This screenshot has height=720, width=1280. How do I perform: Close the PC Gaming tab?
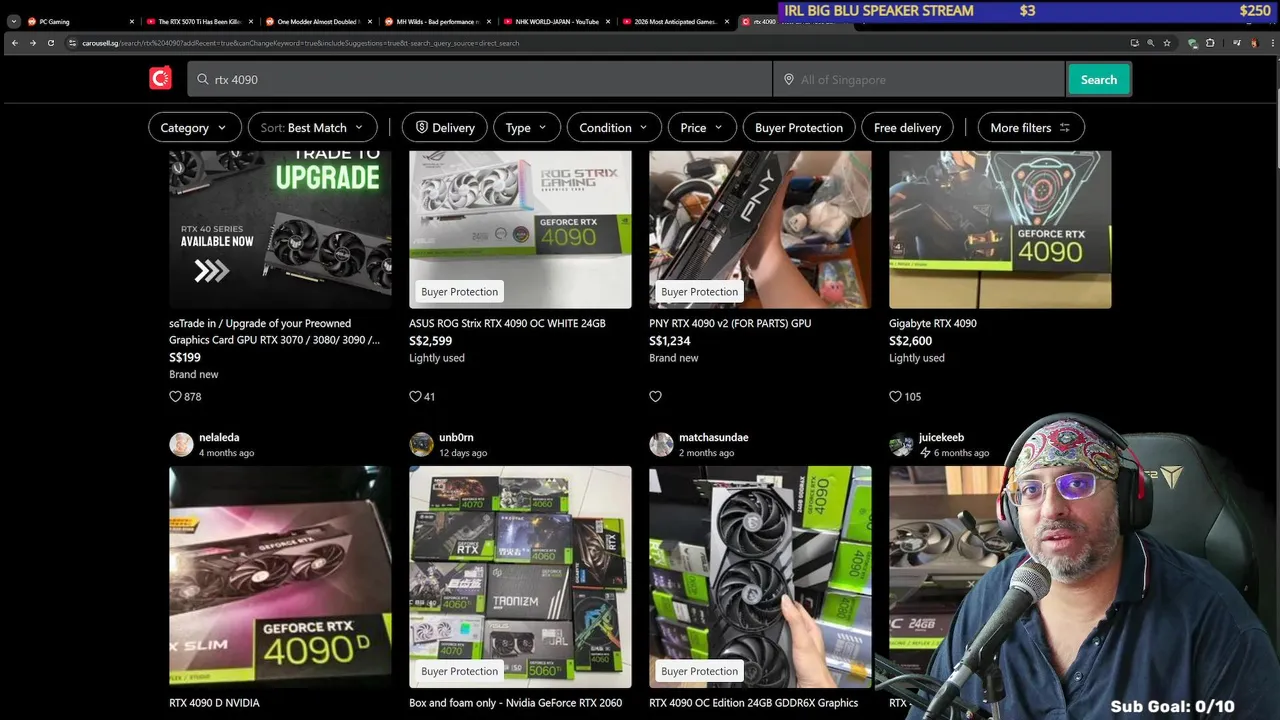(131, 21)
